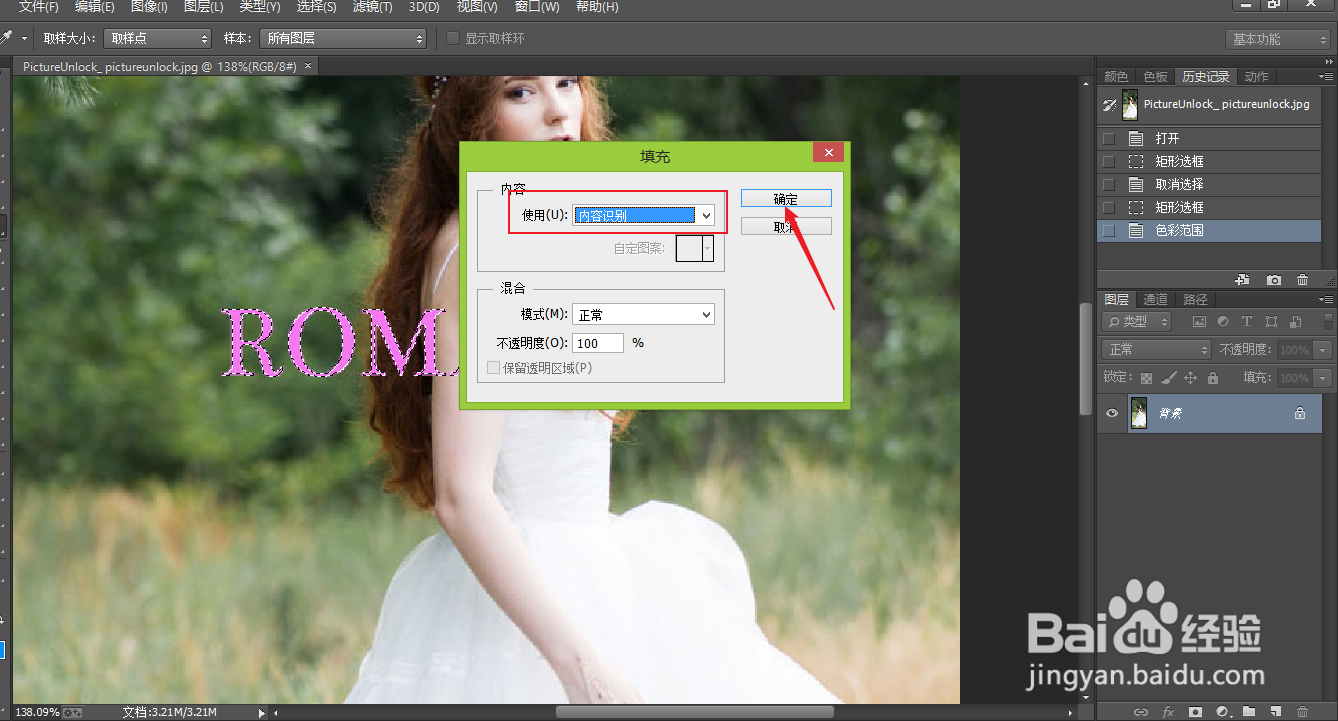Select the 打开 history state
Screen dimensions: 1338x721
[1209, 139]
